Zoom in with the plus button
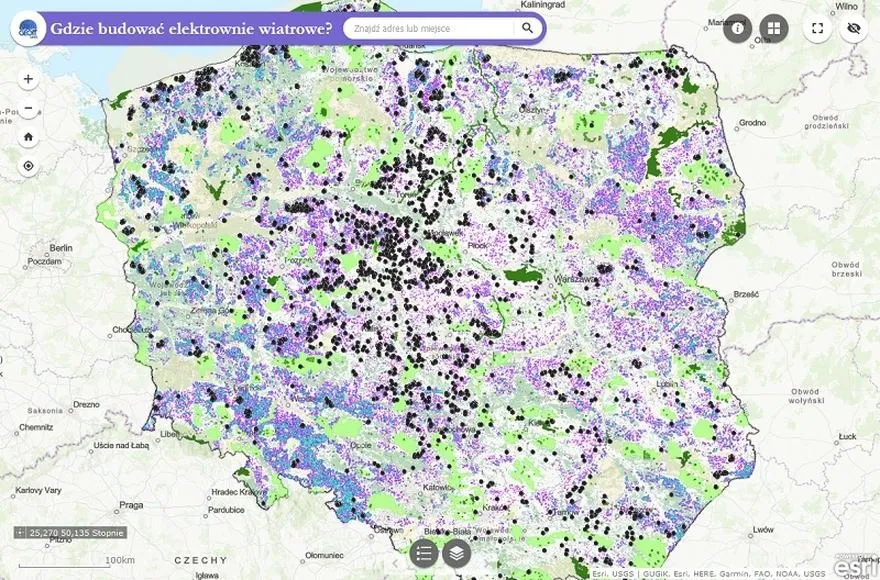 (x=28, y=79)
